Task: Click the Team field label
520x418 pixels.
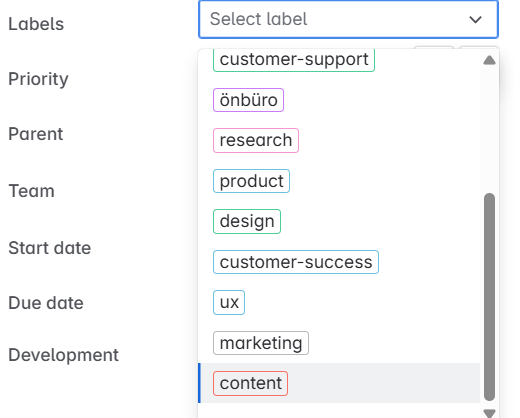Action: (31, 191)
